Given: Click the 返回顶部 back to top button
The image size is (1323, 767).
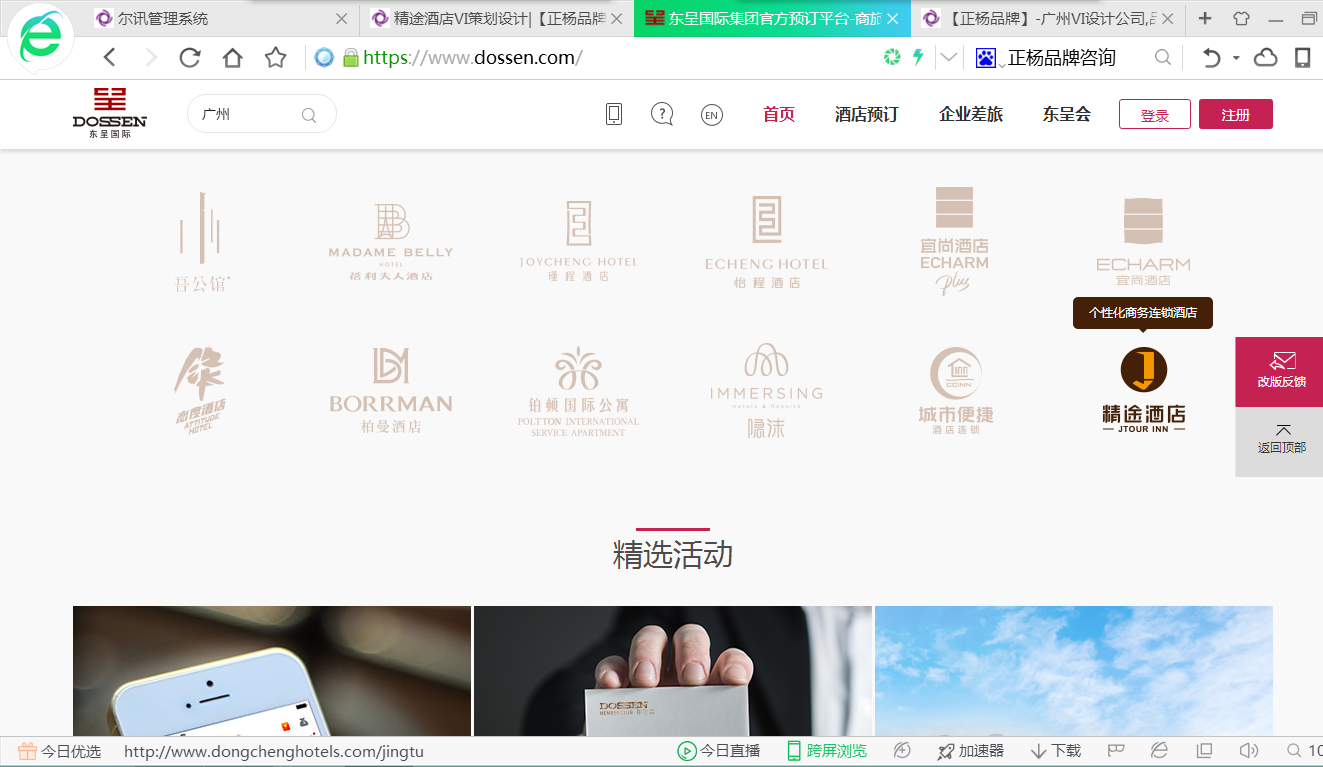Looking at the screenshot, I should 1280,441.
